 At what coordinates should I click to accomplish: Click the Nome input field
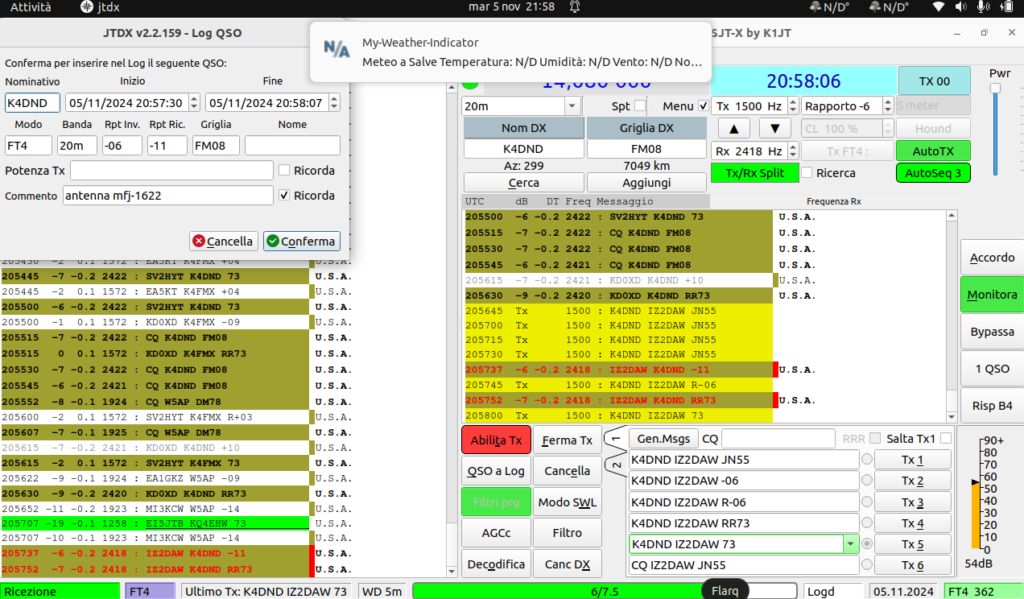[x=292, y=146]
